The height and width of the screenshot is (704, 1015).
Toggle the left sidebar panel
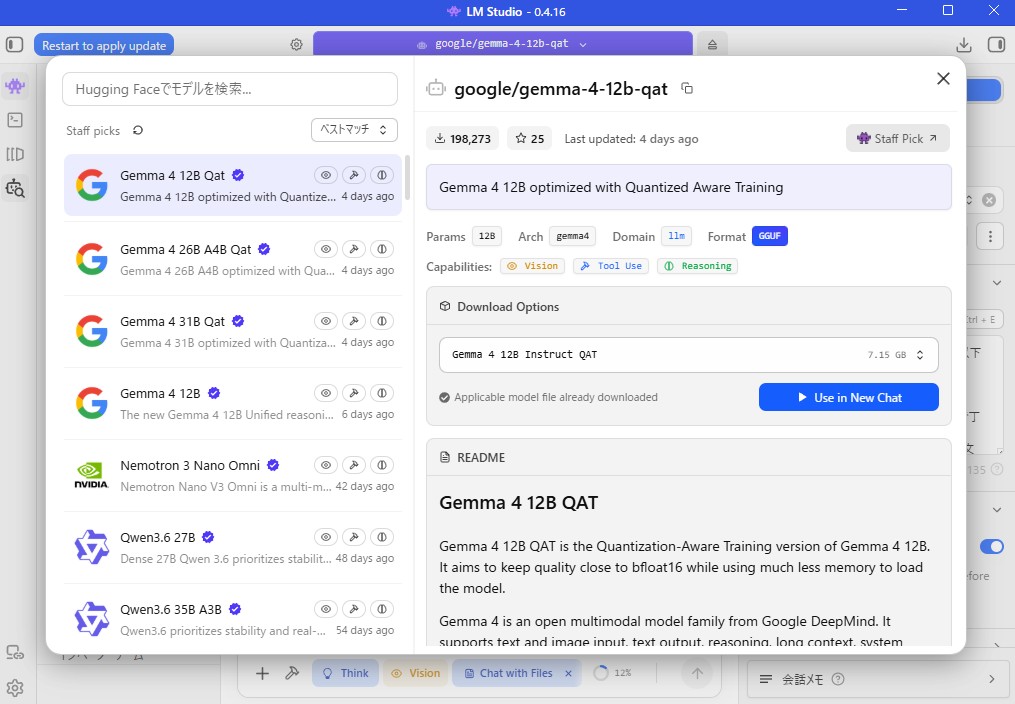[x=14, y=45]
